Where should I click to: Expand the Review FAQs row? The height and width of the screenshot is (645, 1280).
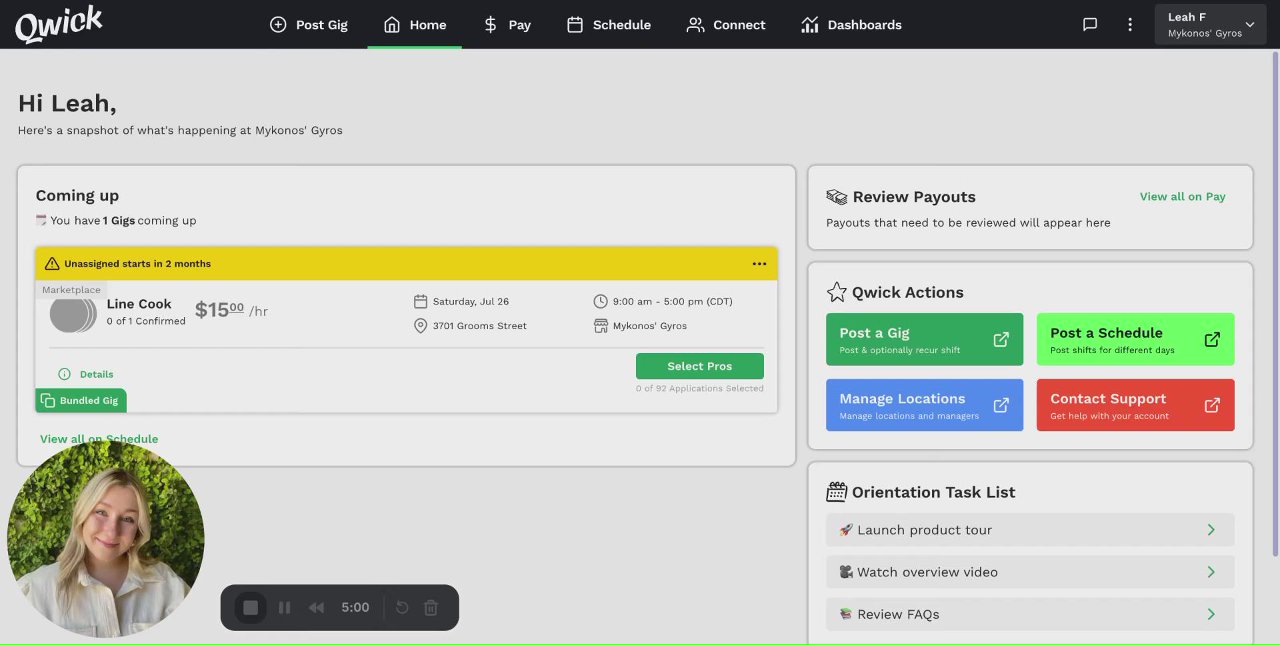[1030, 614]
